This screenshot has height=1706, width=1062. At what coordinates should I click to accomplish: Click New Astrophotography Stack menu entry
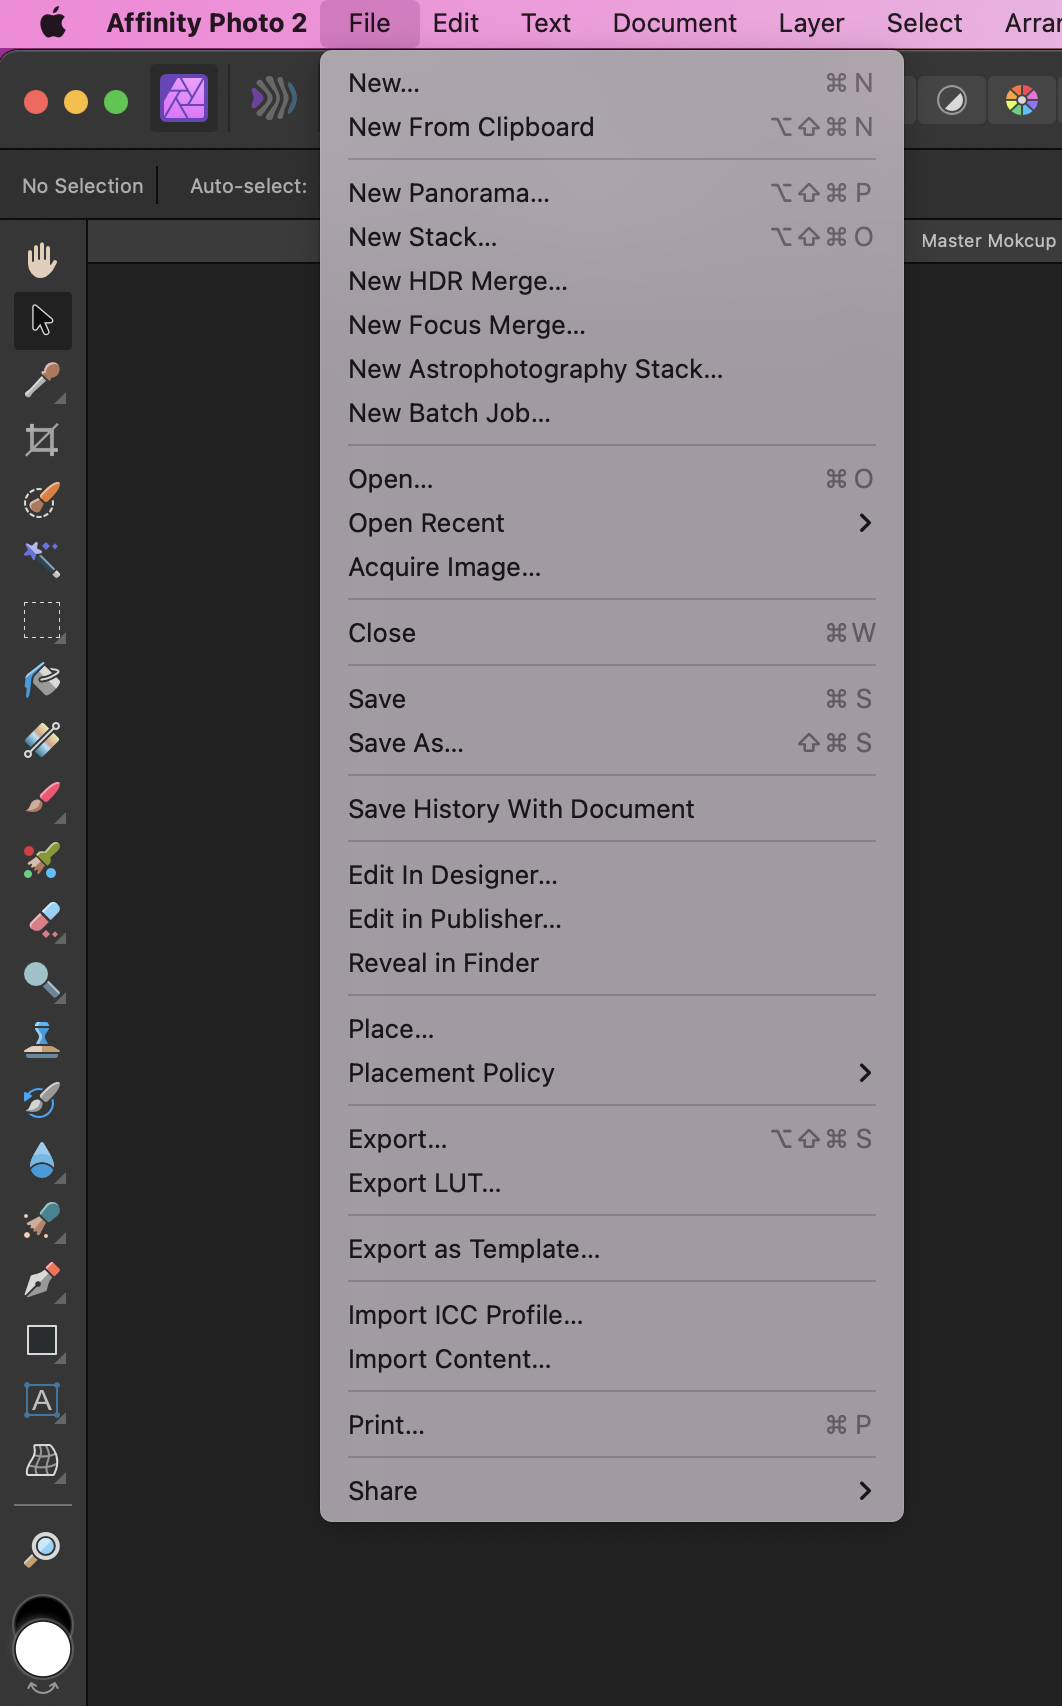535,369
